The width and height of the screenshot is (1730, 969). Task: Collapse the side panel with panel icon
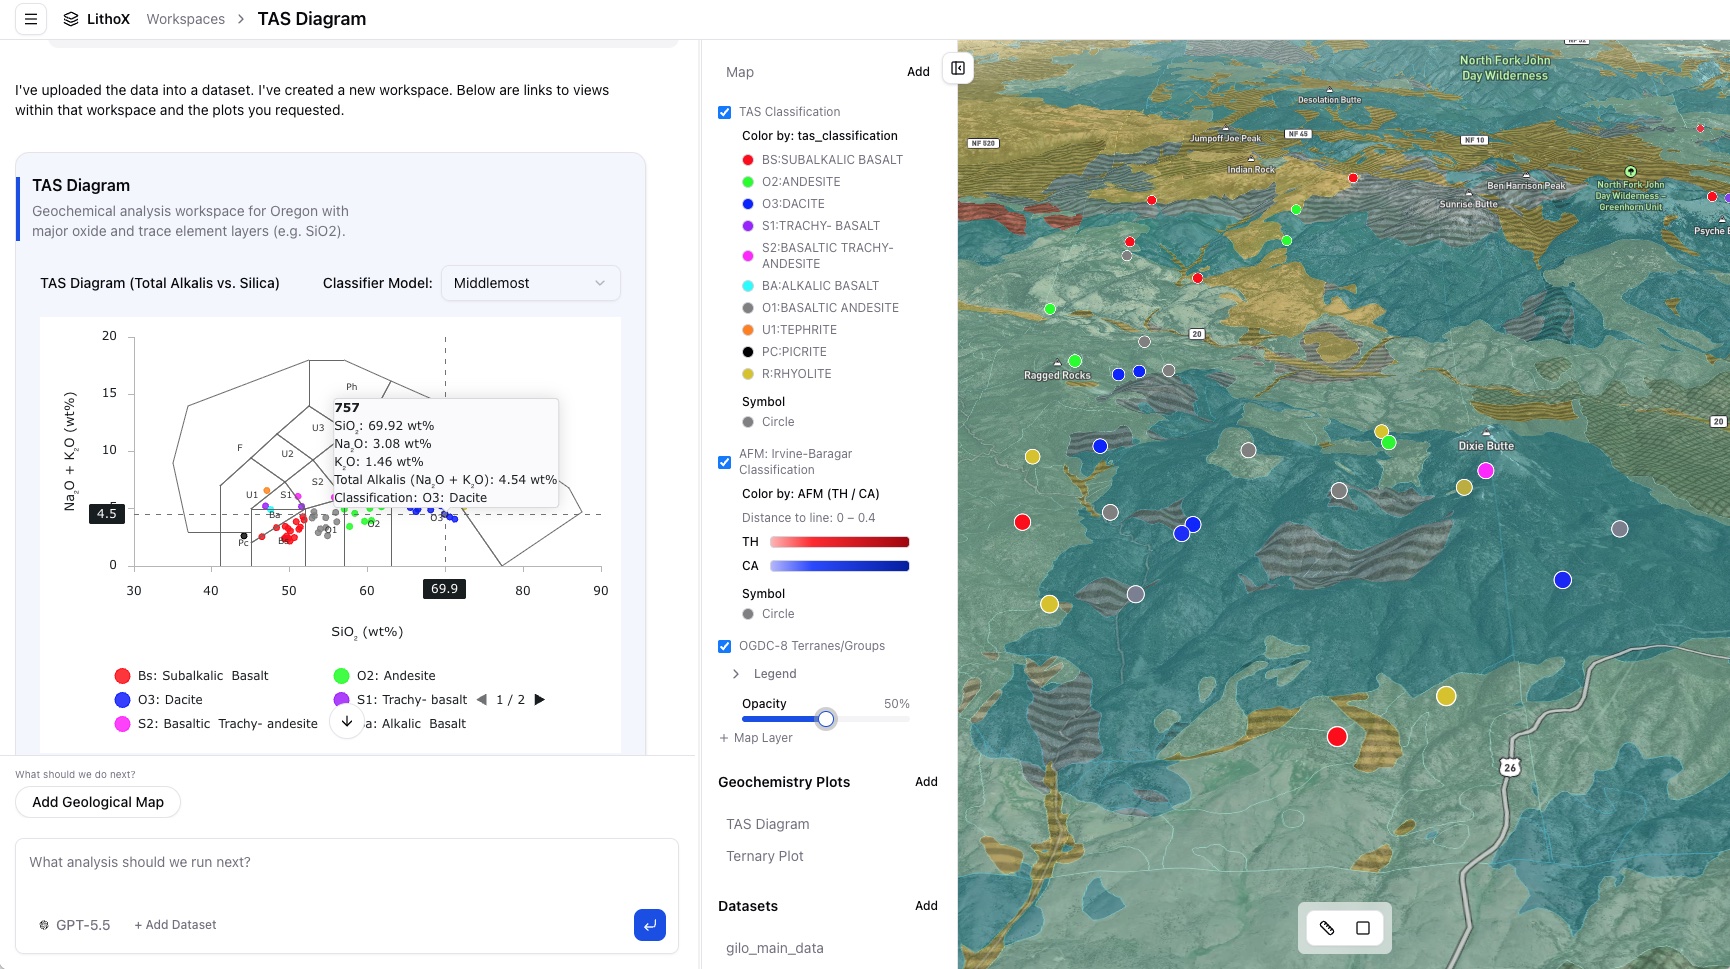click(958, 68)
